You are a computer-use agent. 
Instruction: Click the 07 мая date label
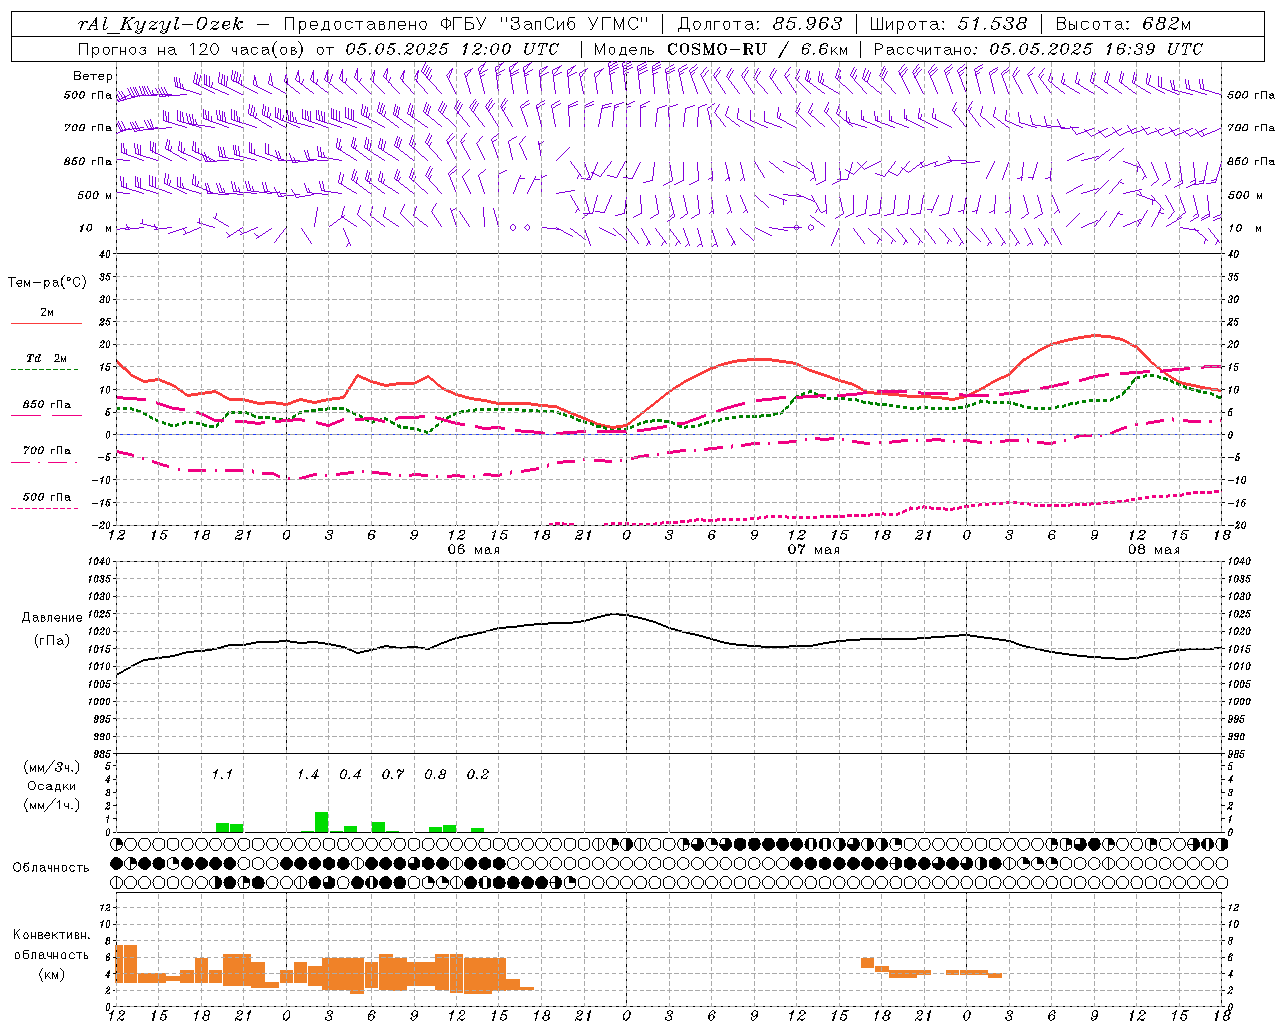(814, 550)
